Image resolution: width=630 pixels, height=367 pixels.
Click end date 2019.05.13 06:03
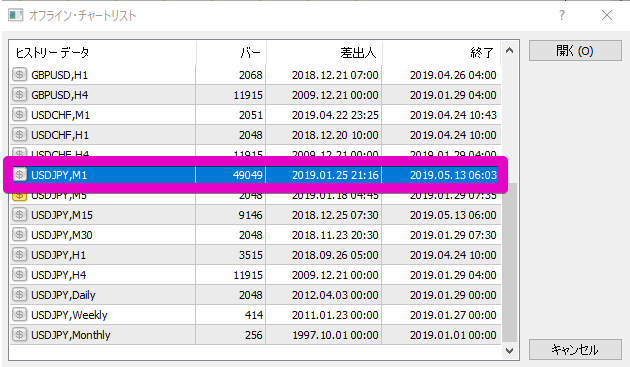453,175
